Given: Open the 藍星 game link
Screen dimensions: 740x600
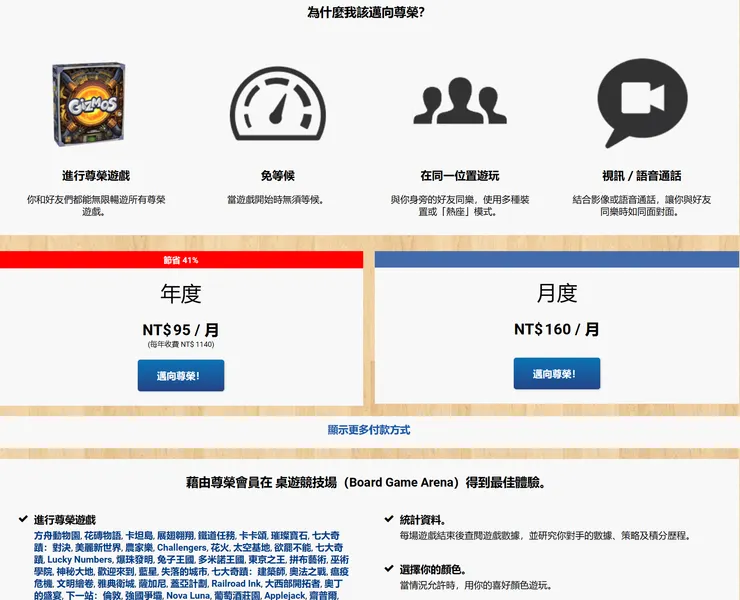Looking at the screenshot, I should pyautogui.click(x=148, y=572).
